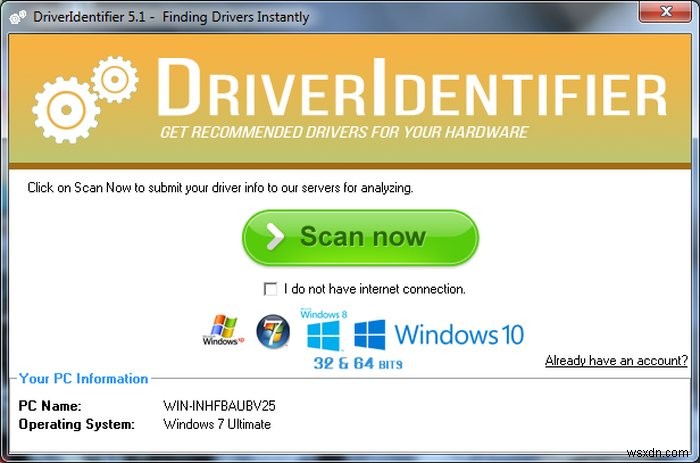Viewport: 700px width, 463px height.
Task: Click the Windows 10 logo
Action: 439,334
